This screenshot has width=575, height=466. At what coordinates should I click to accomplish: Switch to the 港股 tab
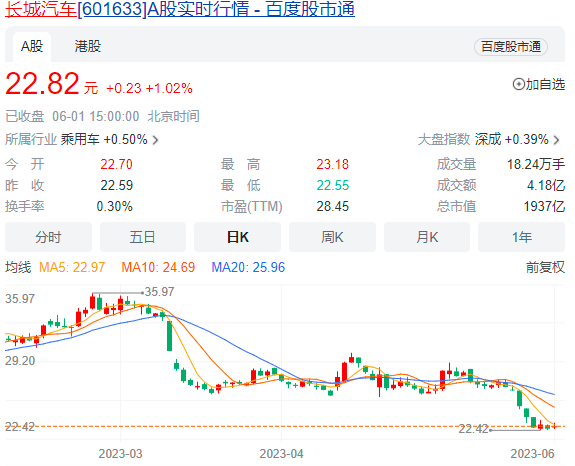88,47
